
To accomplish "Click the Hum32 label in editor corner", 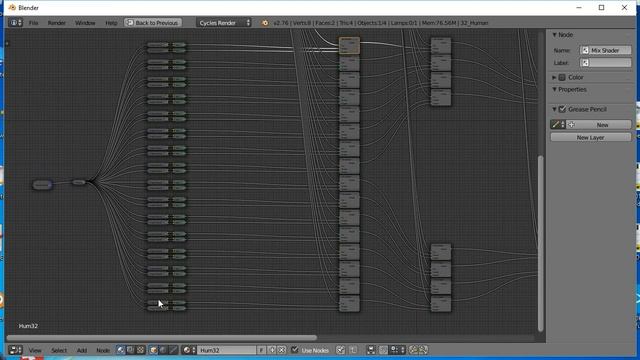I will point(28,326).
